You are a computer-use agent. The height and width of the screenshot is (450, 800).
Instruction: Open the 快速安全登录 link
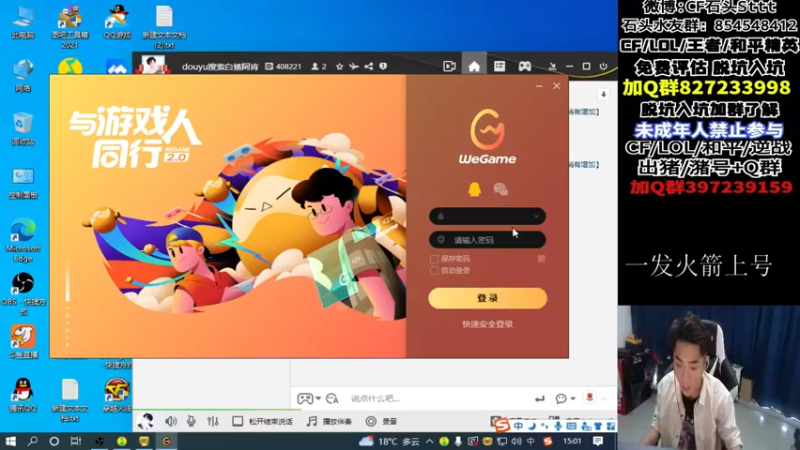tap(487, 324)
